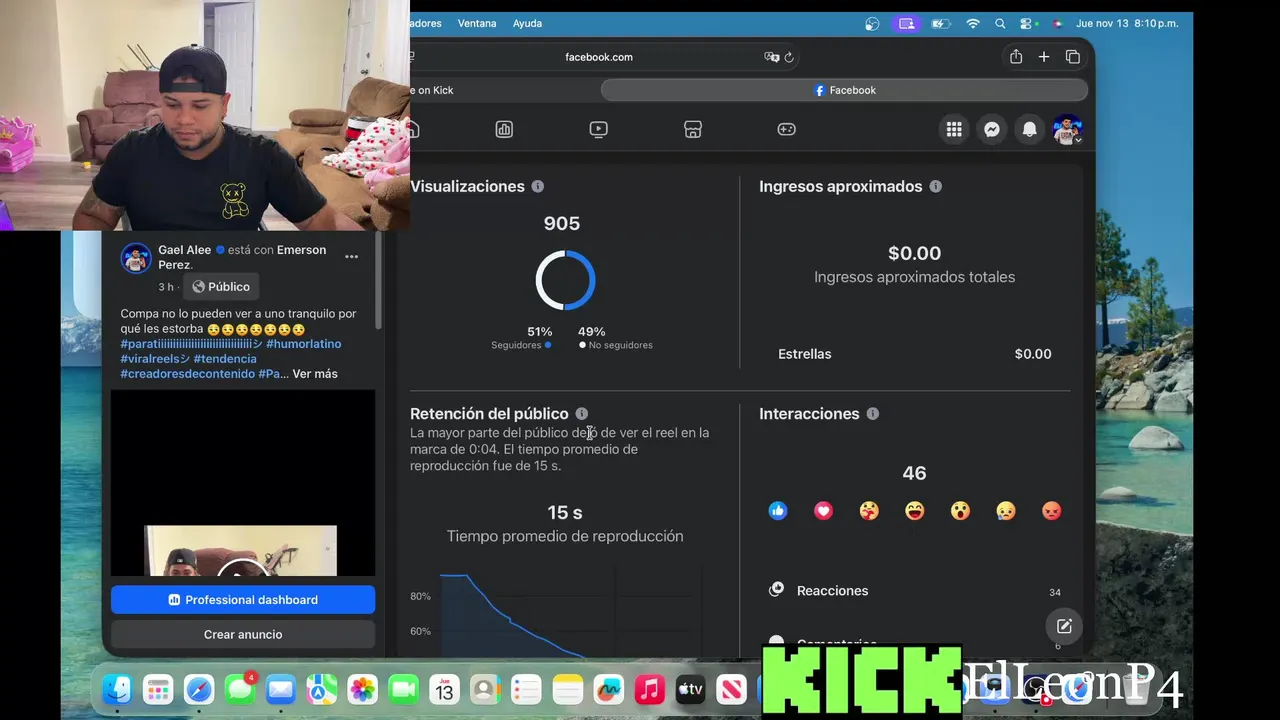1280x720 pixels.
Task: Open Launchpad from the Dock
Action: 158,689
